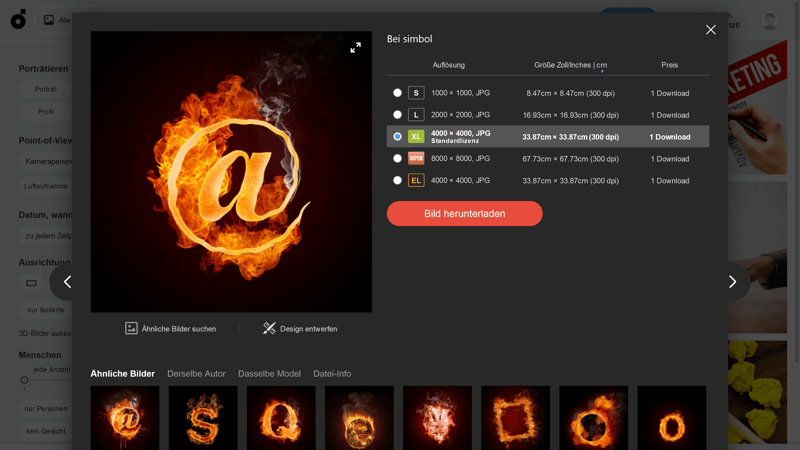800x450 pixels.
Task: Click the similar images search icon
Action: (x=131, y=329)
